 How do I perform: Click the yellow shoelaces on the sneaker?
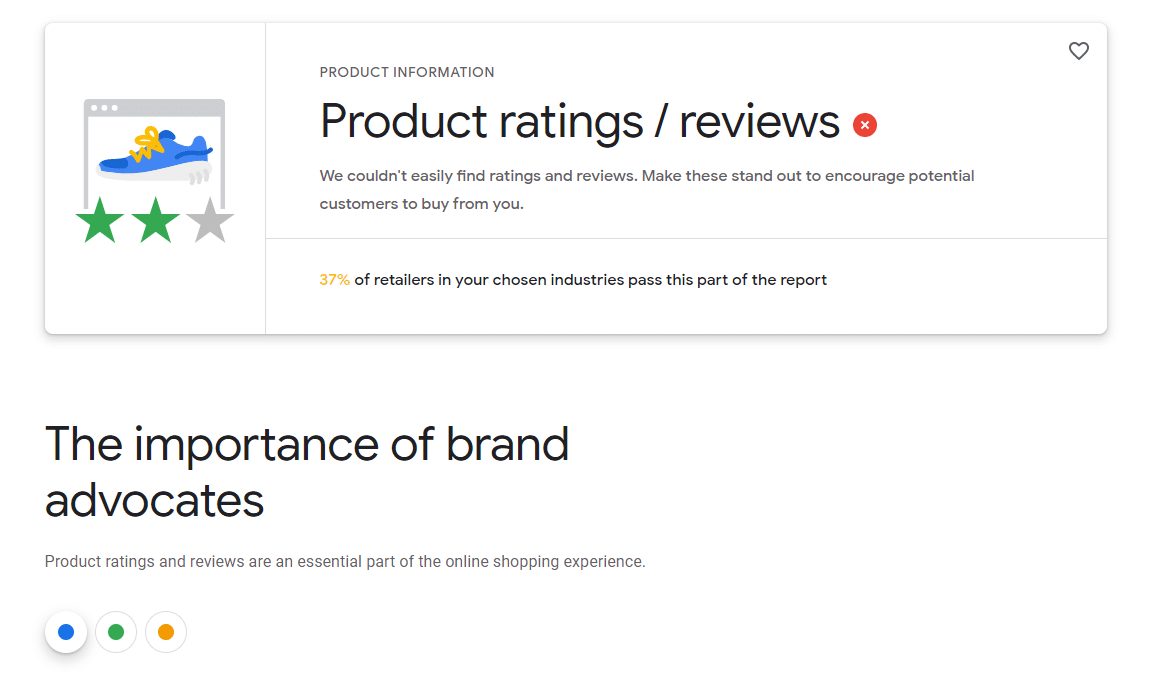click(x=148, y=143)
